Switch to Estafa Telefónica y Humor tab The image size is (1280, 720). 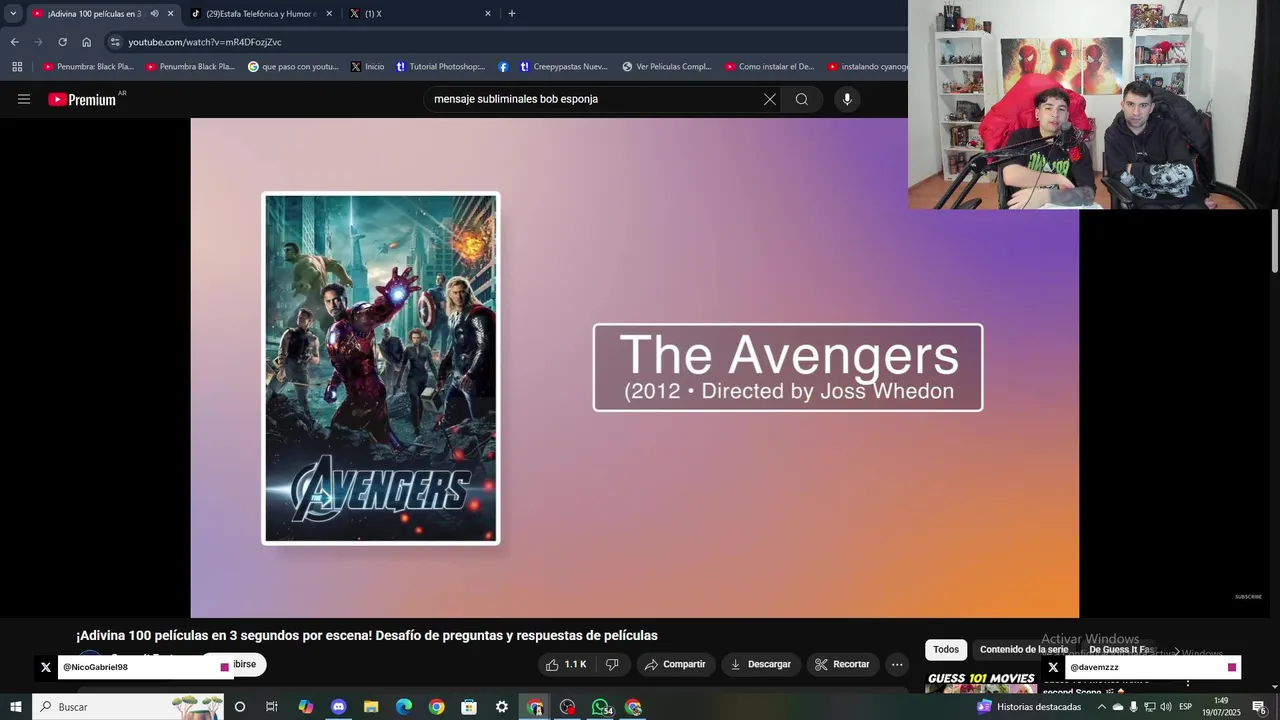[x=260, y=14]
